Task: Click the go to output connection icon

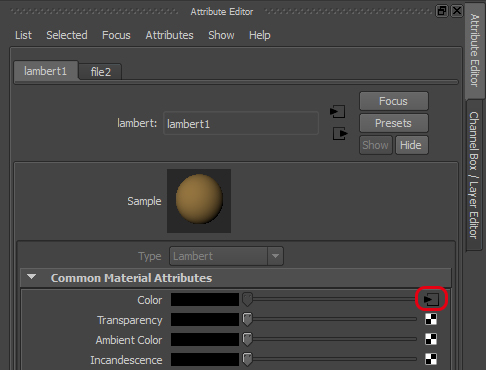Action: (x=340, y=134)
